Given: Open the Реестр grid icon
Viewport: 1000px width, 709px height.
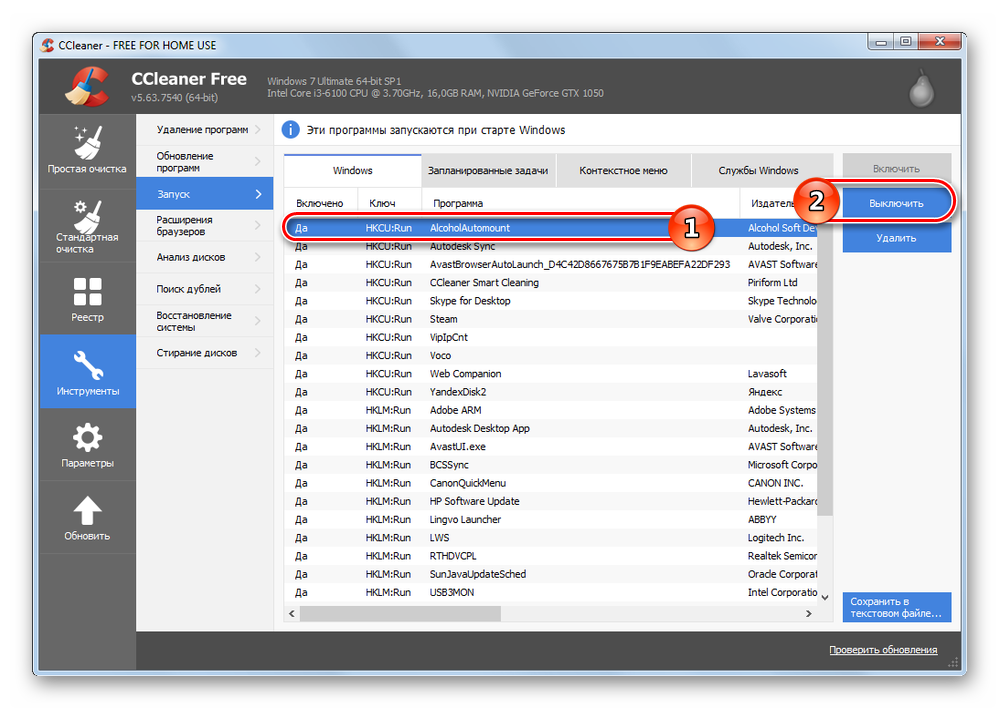Looking at the screenshot, I should [x=87, y=292].
